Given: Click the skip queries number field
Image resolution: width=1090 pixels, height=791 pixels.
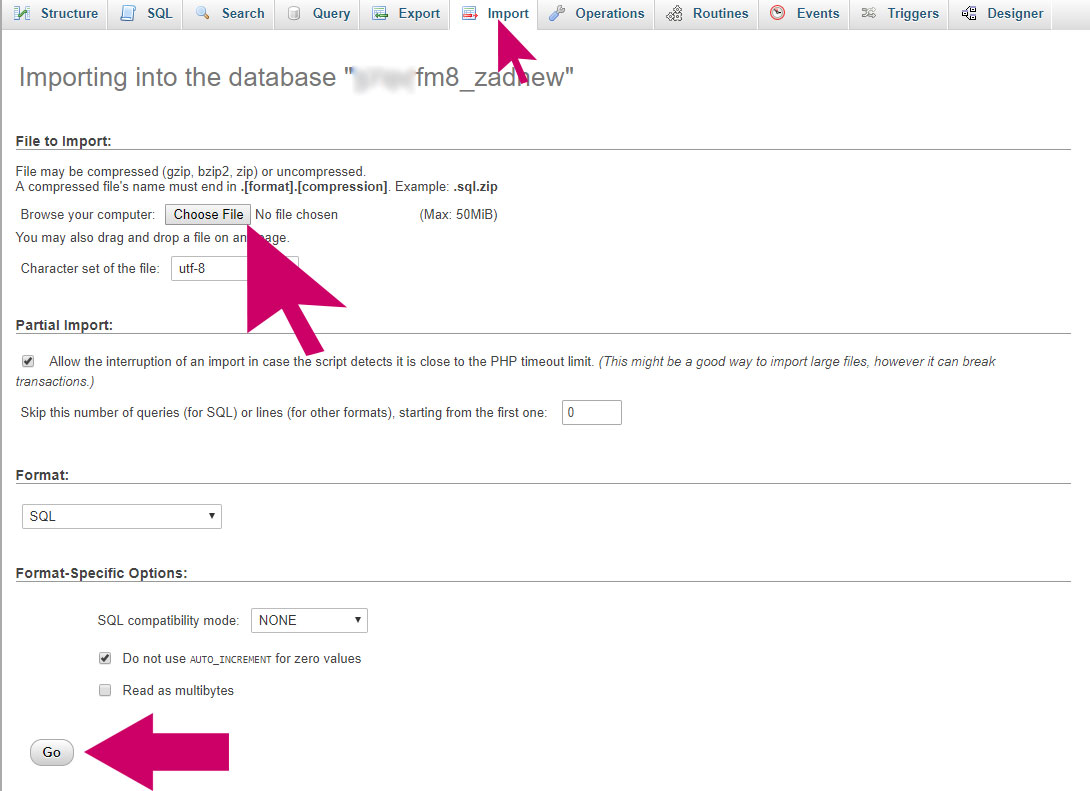Looking at the screenshot, I should (591, 412).
